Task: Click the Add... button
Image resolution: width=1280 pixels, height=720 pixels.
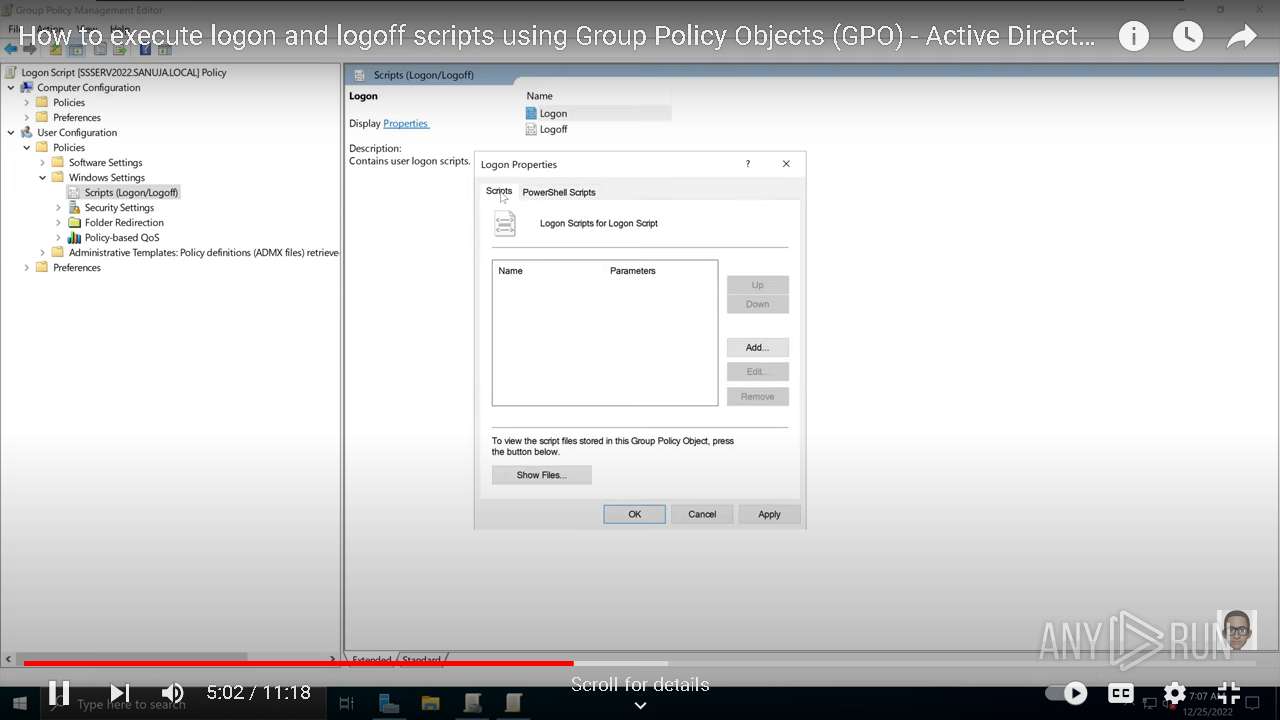Action: 758,347
